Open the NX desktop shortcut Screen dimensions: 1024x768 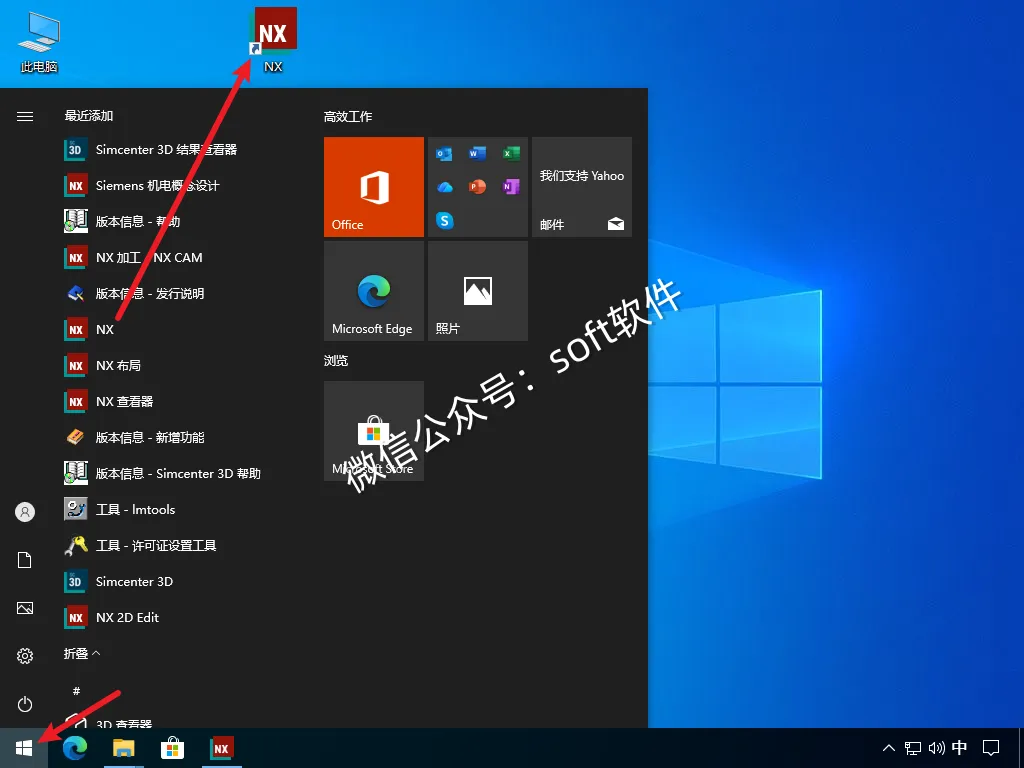coord(273,39)
